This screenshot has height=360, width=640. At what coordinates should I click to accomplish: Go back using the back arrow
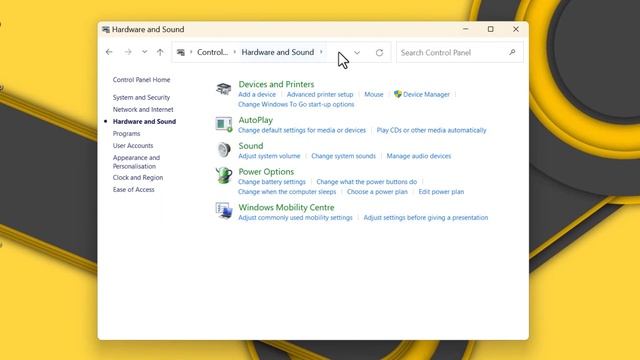pos(109,52)
